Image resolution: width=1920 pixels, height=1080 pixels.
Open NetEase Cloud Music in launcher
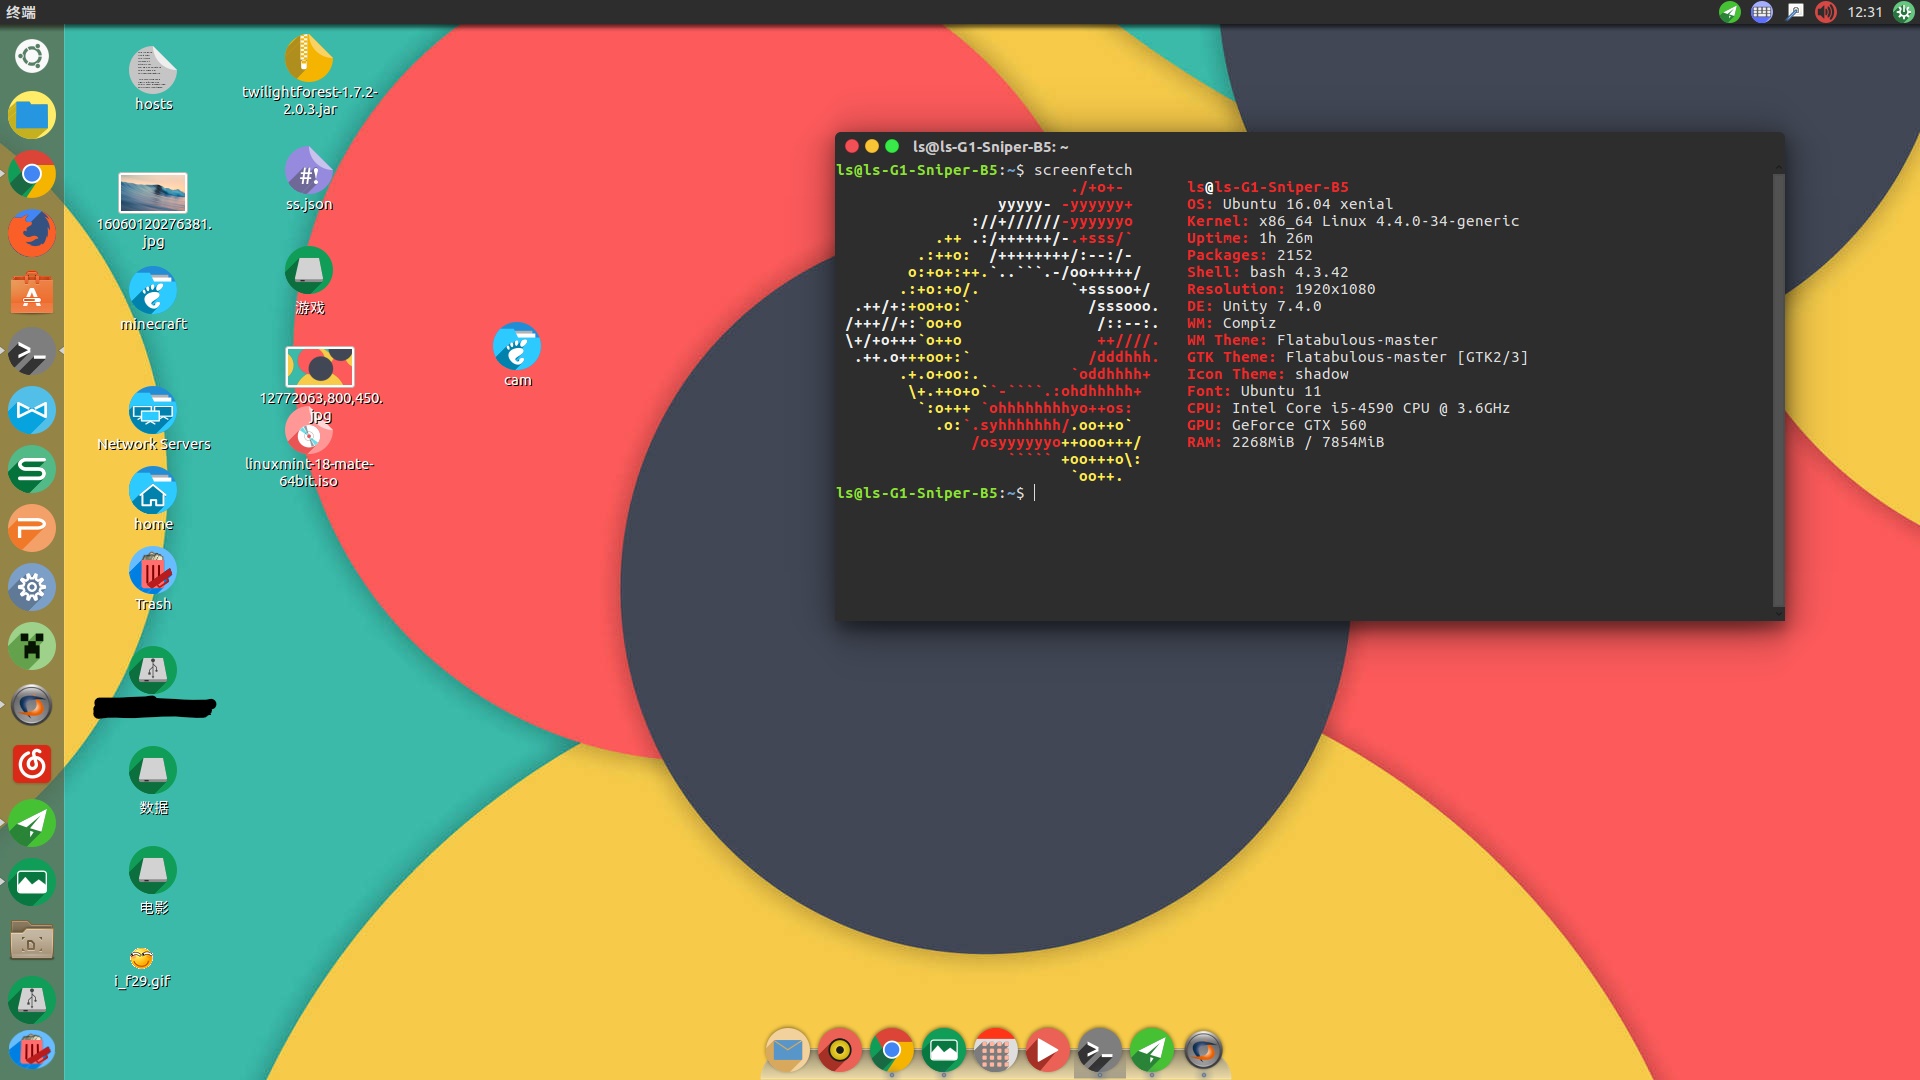pyautogui.click(x=32, y=765)
